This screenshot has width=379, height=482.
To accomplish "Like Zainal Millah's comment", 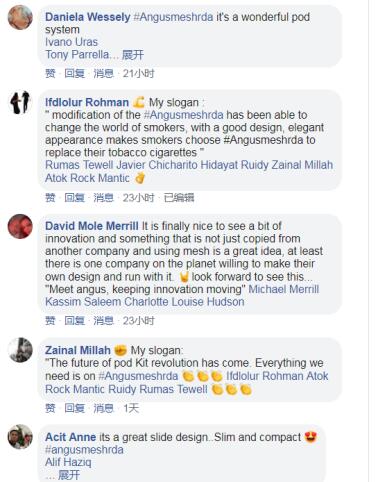I will [50, 408].
